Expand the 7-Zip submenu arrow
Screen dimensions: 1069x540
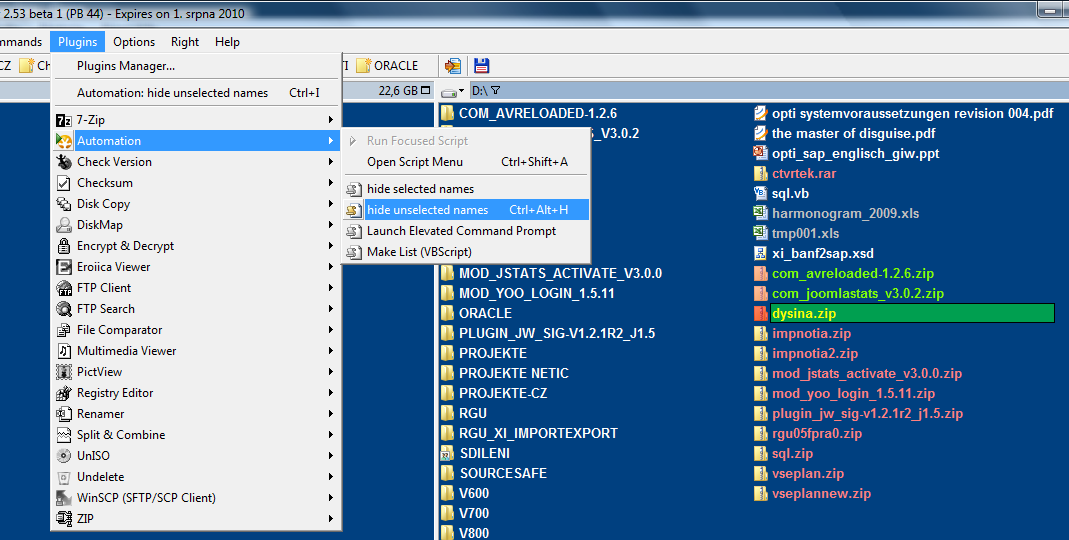point(331,120)
